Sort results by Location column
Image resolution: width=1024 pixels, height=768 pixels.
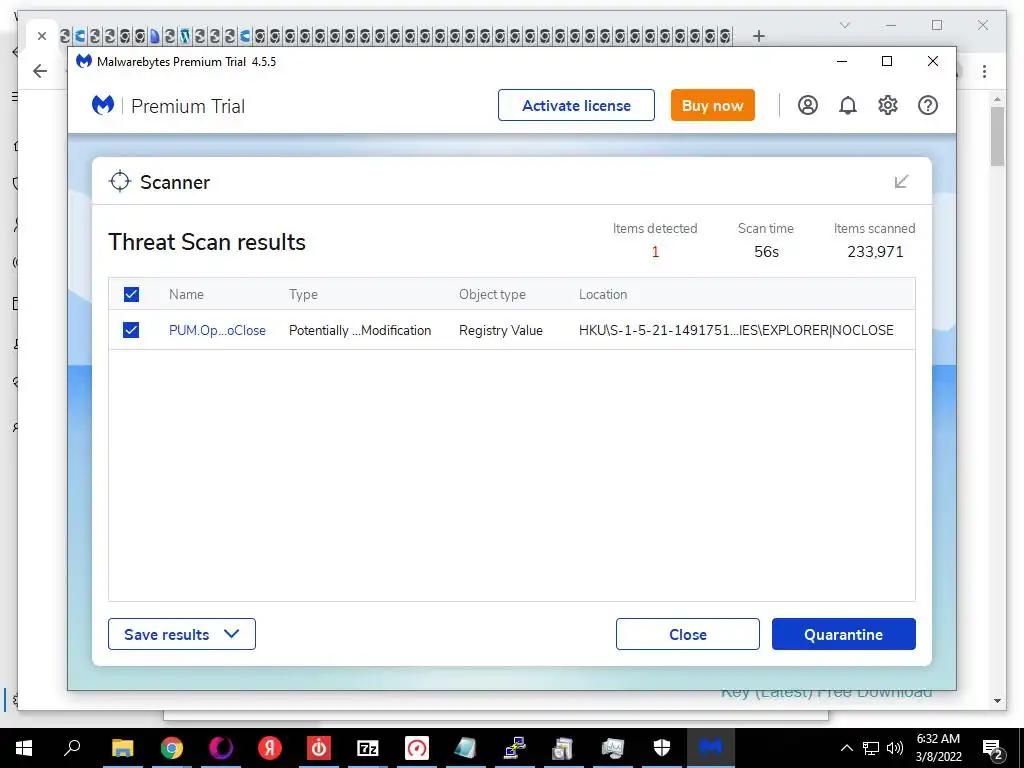point(603,295)
